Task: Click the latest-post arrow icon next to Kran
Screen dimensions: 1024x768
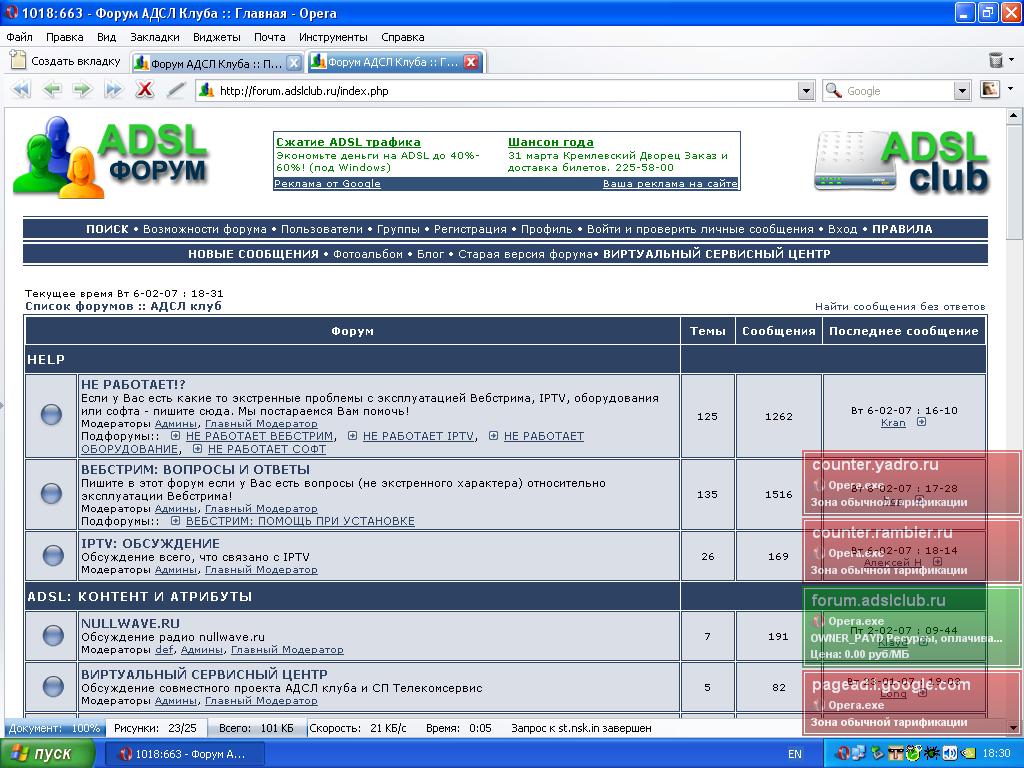Action: [921, 422]
